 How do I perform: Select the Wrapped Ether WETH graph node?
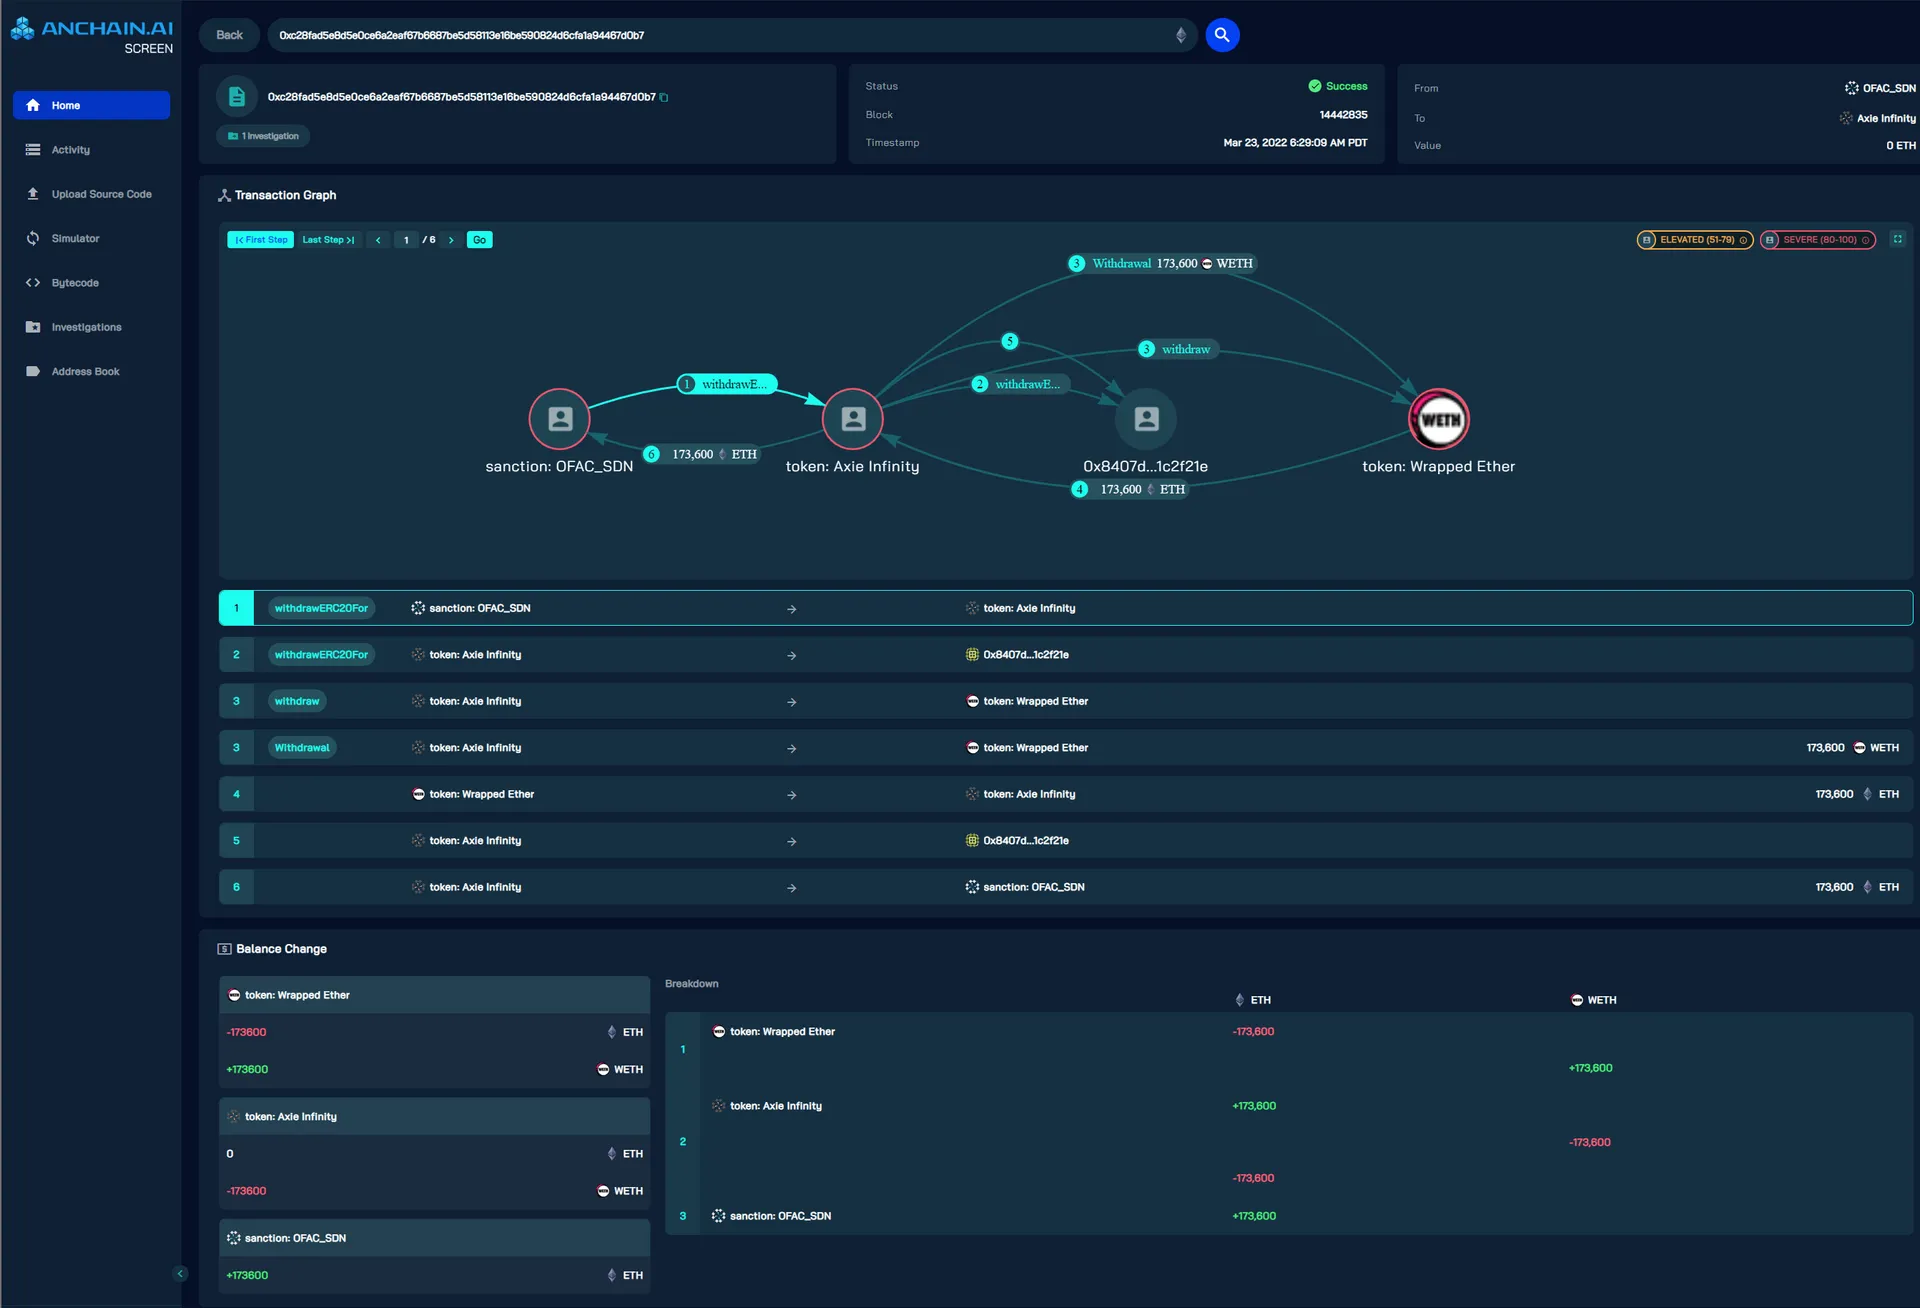pyautogui.click(x=1439, y=418)
